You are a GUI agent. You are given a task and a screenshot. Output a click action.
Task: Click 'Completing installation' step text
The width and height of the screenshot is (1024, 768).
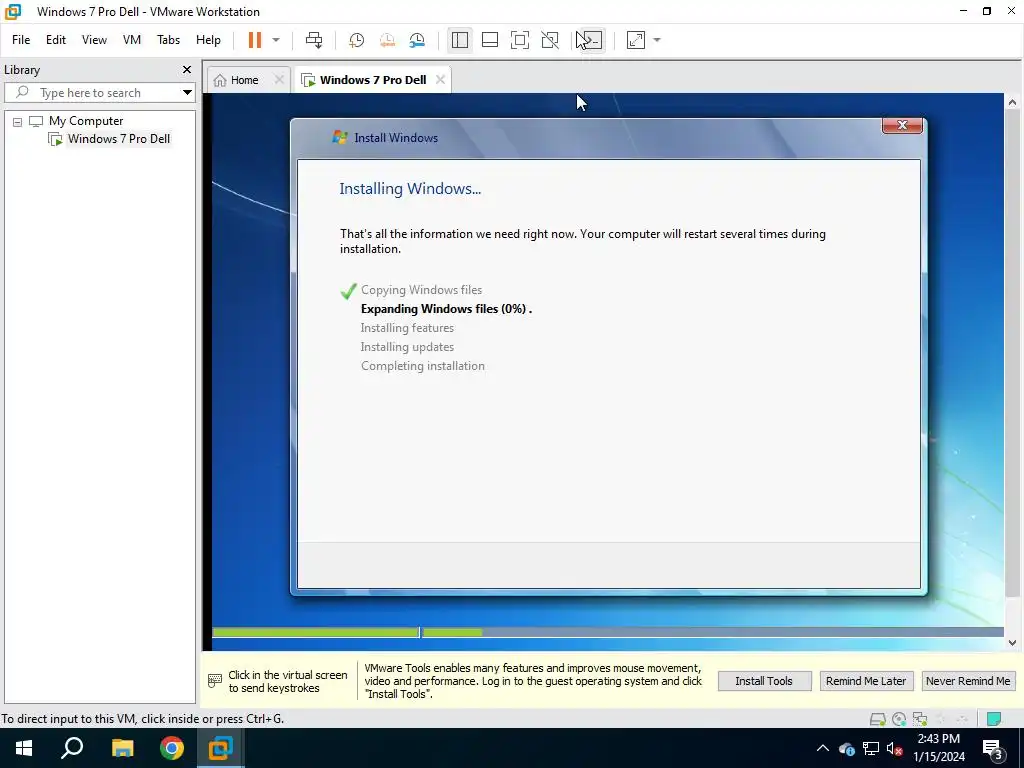pos(423,366)
